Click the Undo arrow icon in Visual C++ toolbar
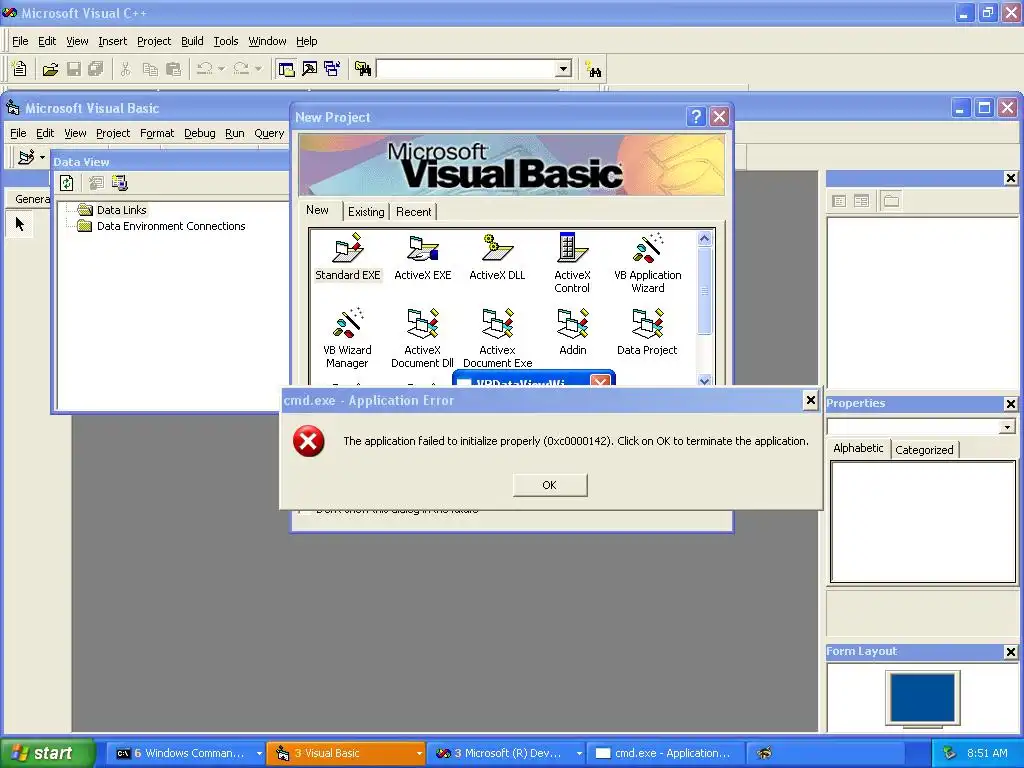The height and width of the screenshot is (768, 1024). pyautogui.click(x=204, y=69)
